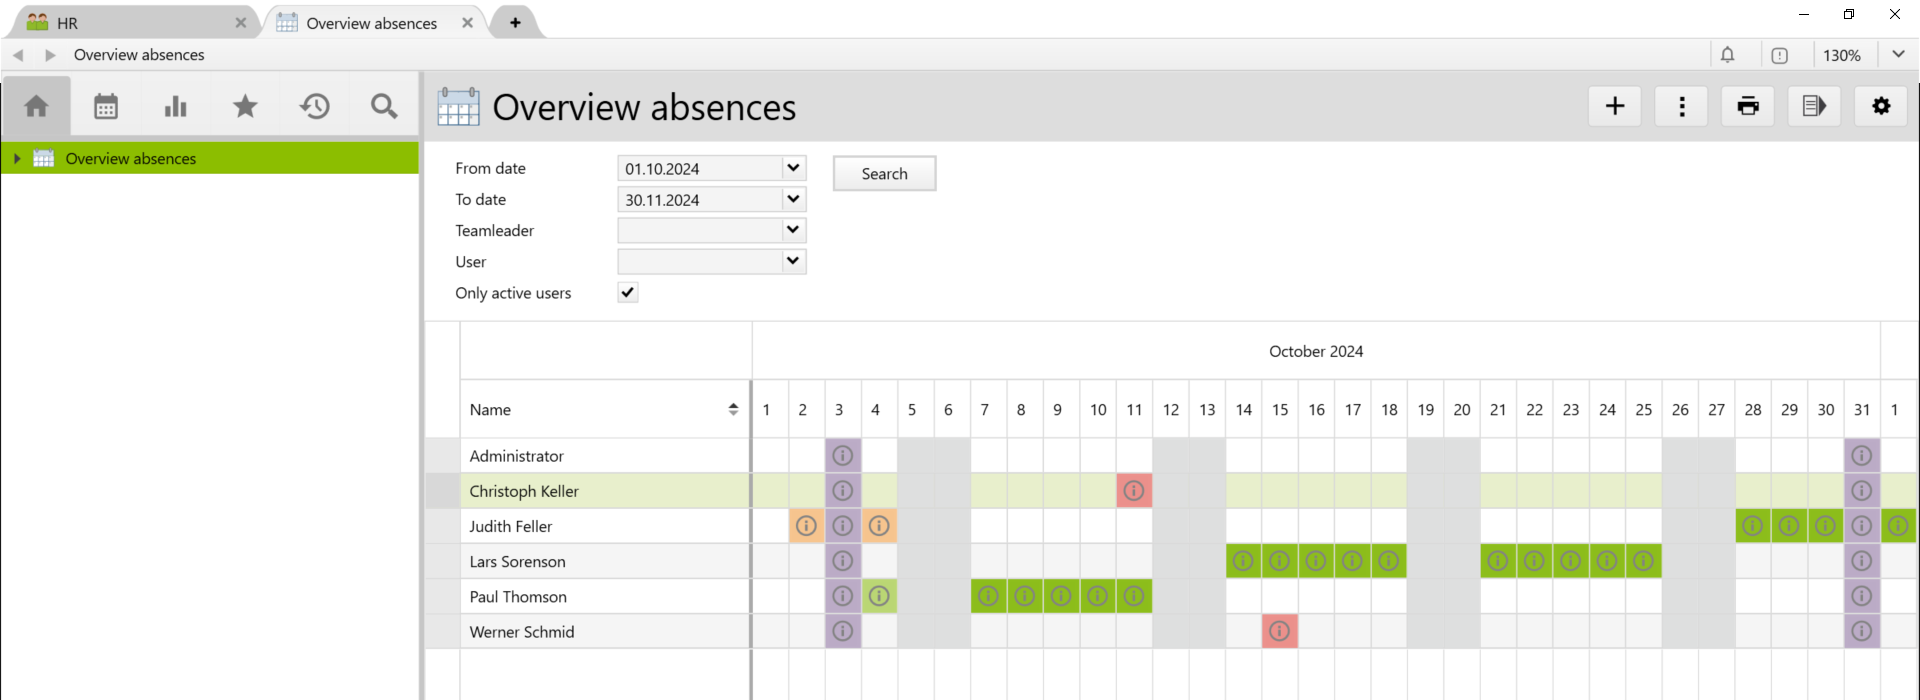The image size is (1920, 700).
Task: Open the Teamleader dropdown
Action: pyautogui.click(x=793, y=231)
